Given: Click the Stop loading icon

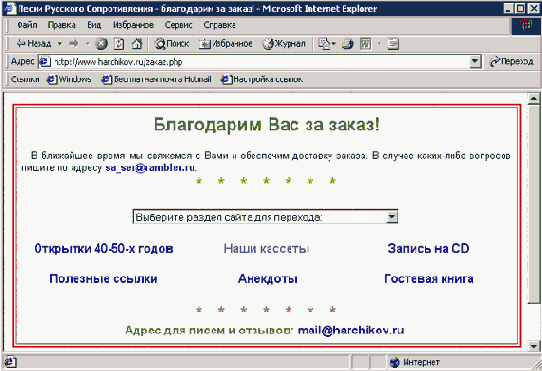Looking at the screenshot, I should (x=101, y=44).
